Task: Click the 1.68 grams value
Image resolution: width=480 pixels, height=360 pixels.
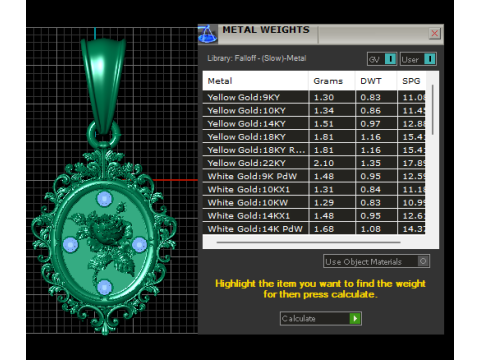Action: click(x=324, y=229)
